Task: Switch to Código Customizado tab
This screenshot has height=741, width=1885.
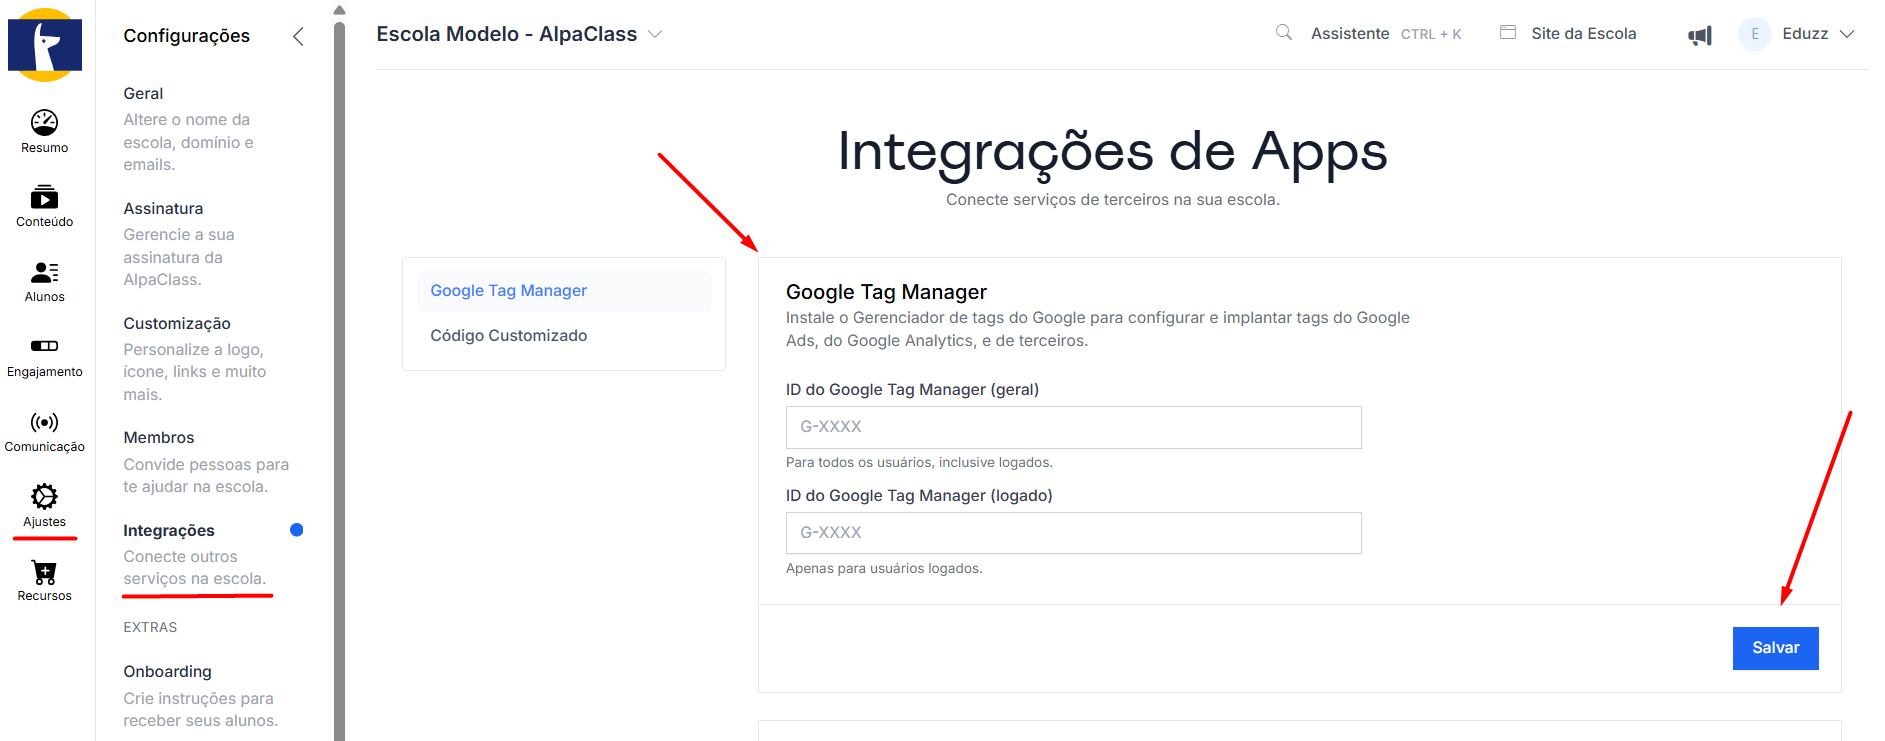Action: pos(509,336)
